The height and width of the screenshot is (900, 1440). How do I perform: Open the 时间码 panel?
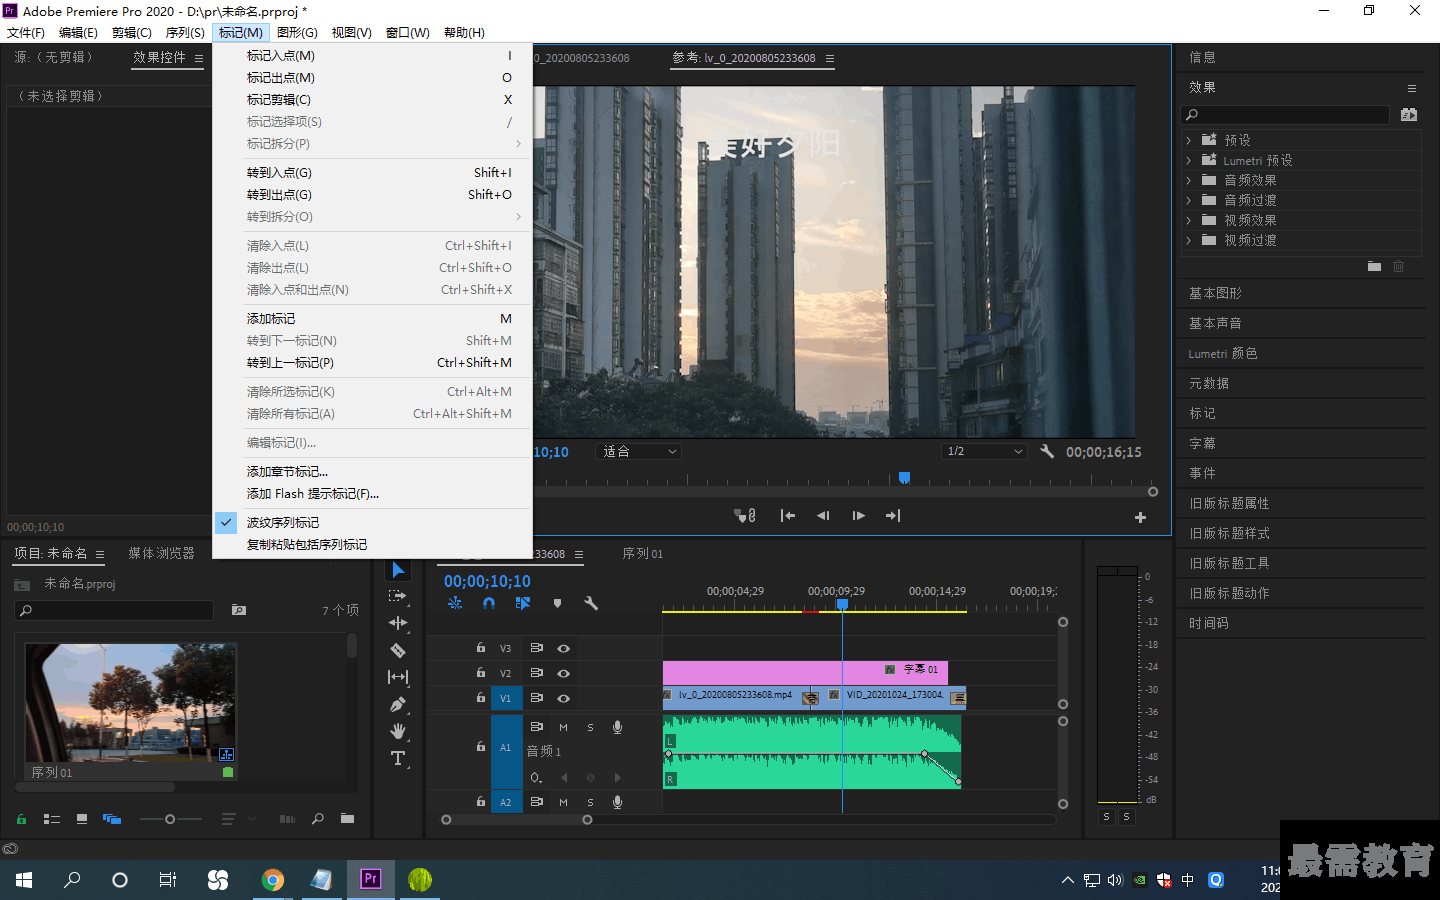click(x=1209, y=623)
